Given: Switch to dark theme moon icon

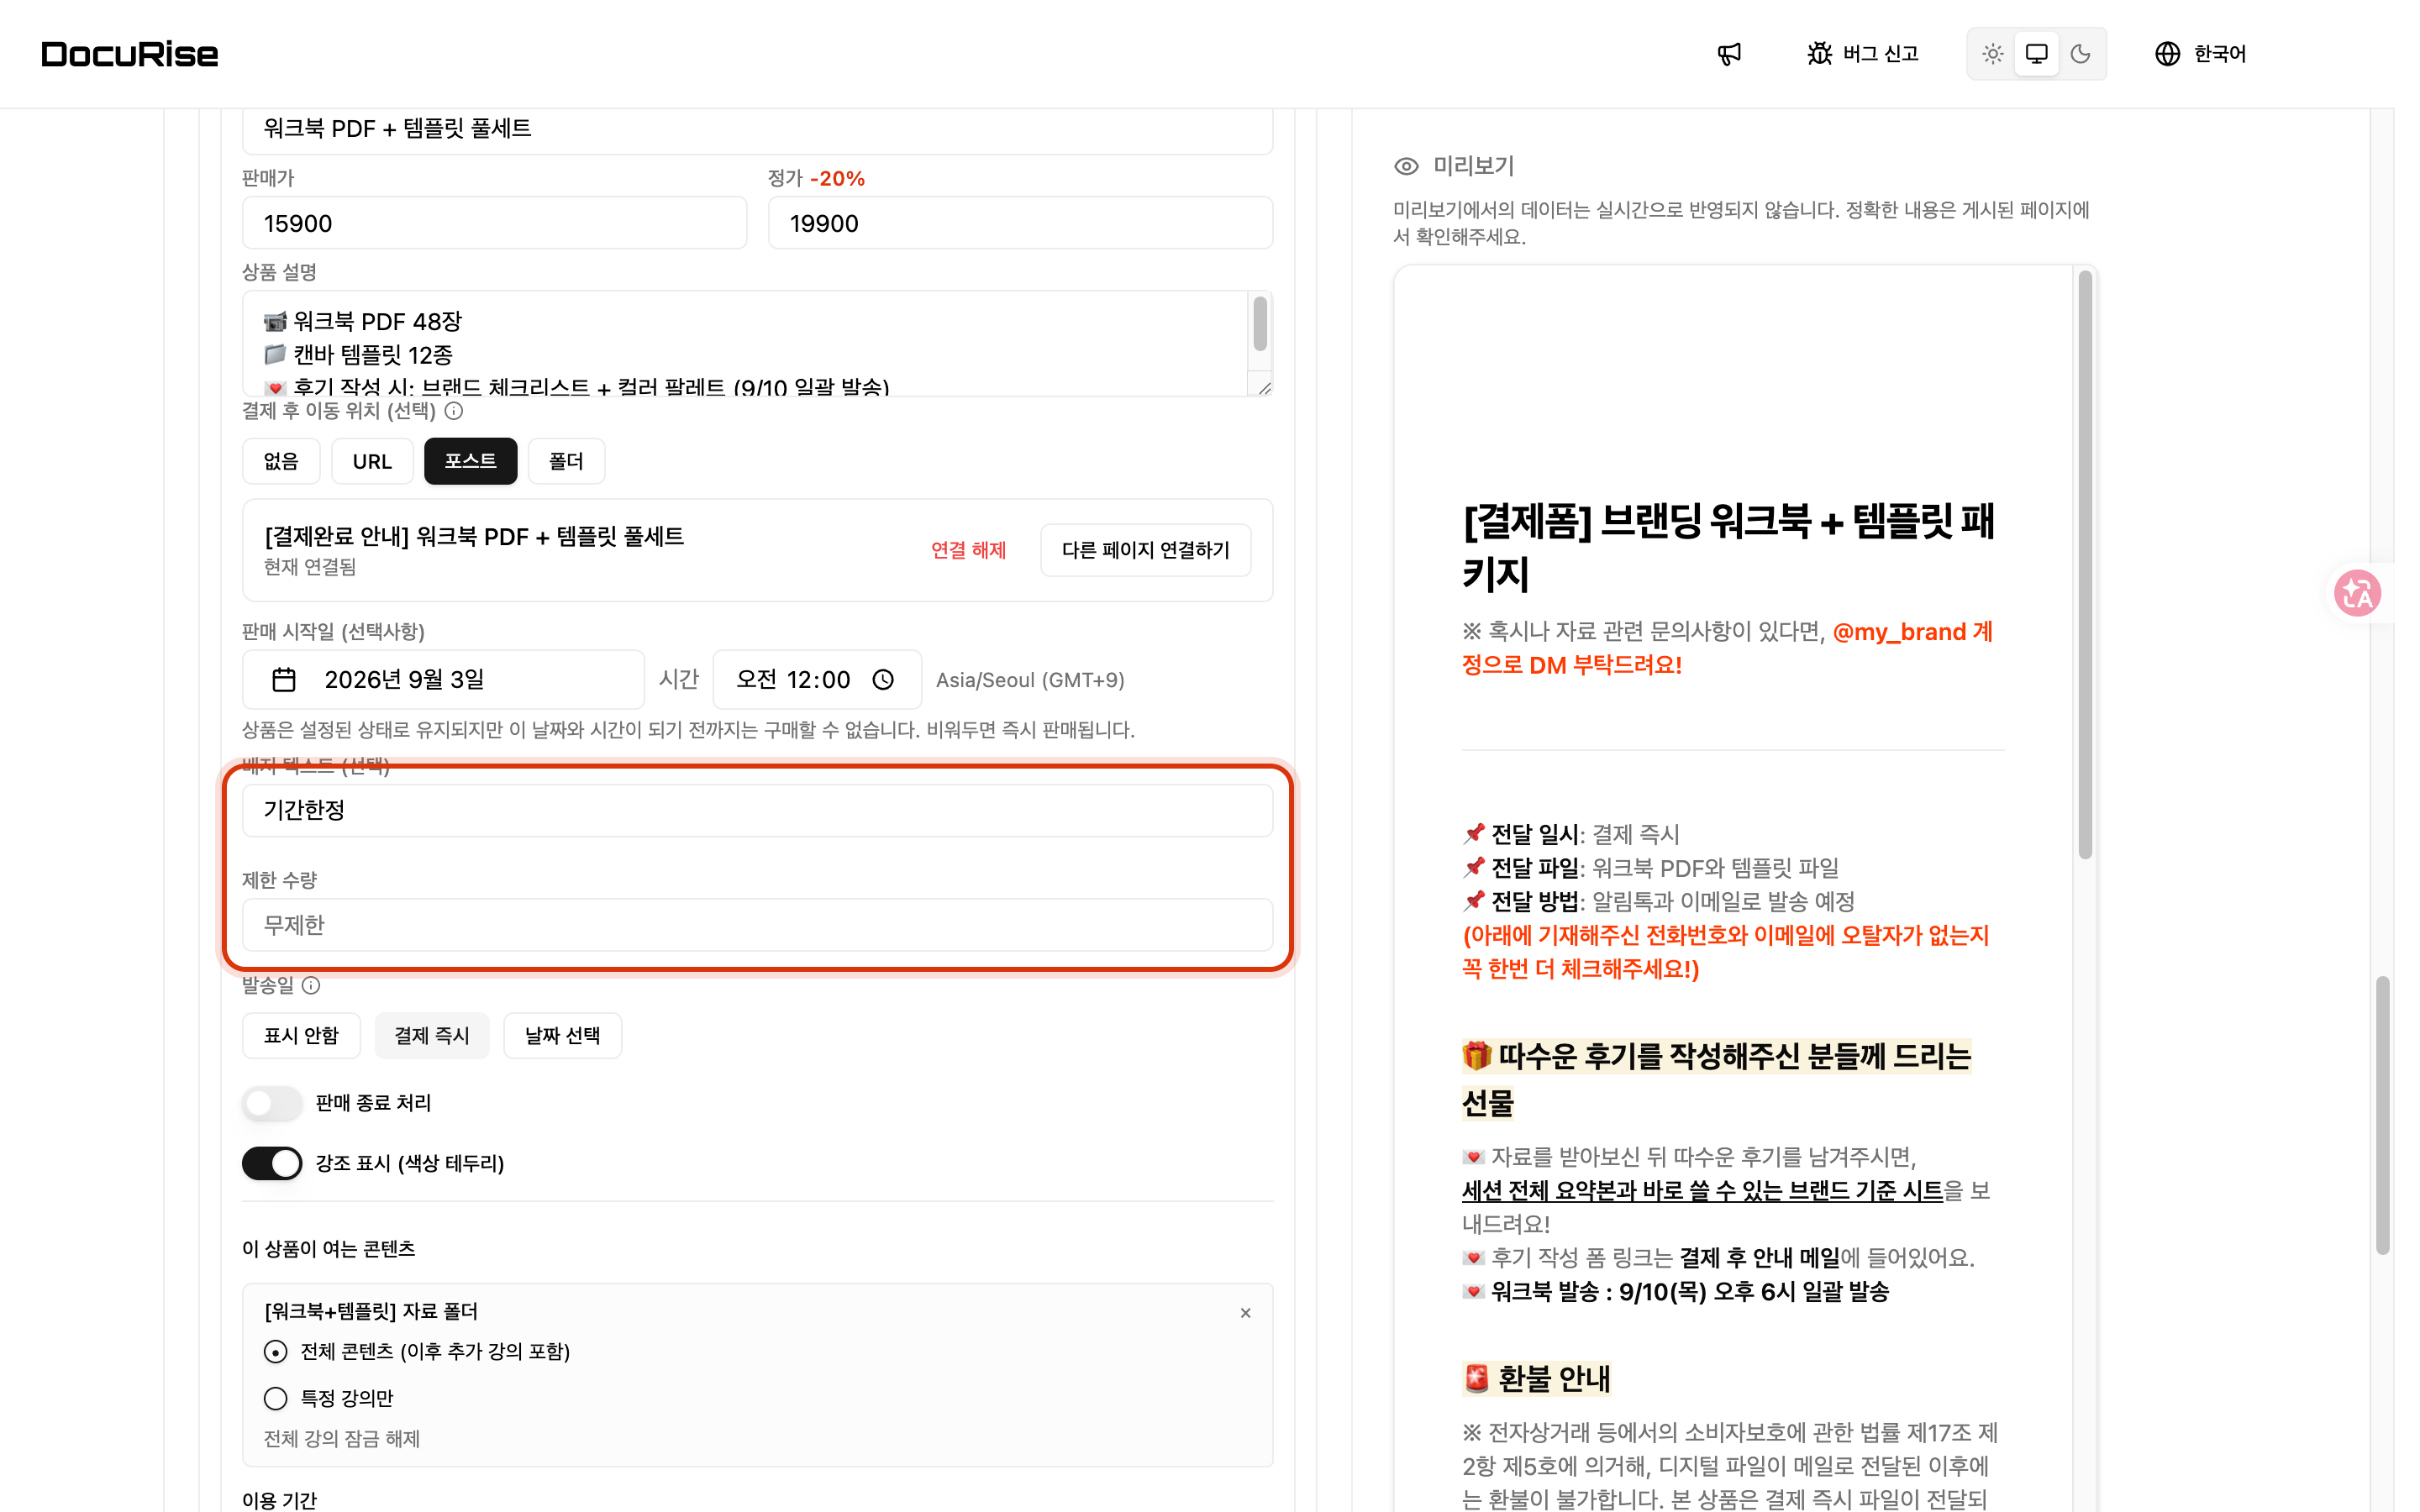Looking at the screenshot, I should (2080, 54).
